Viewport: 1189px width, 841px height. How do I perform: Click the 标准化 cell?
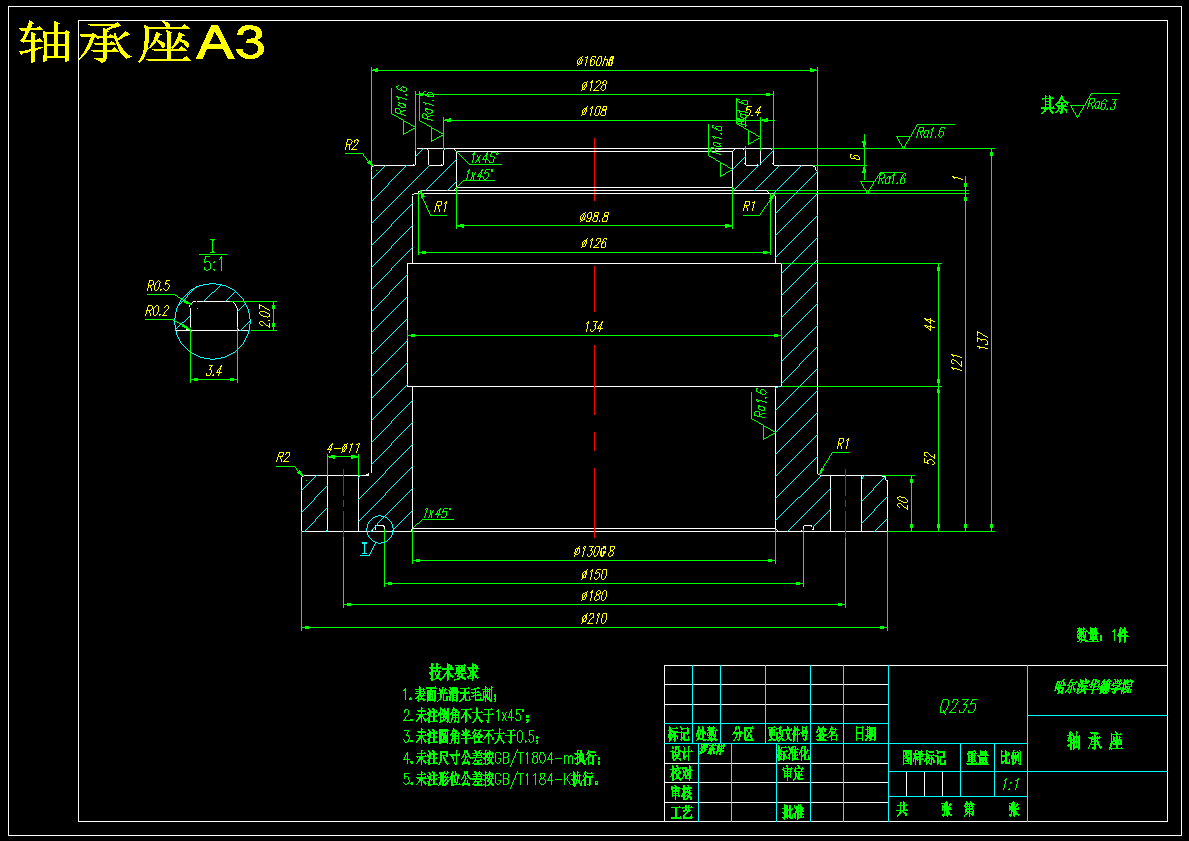pos(793,754)
